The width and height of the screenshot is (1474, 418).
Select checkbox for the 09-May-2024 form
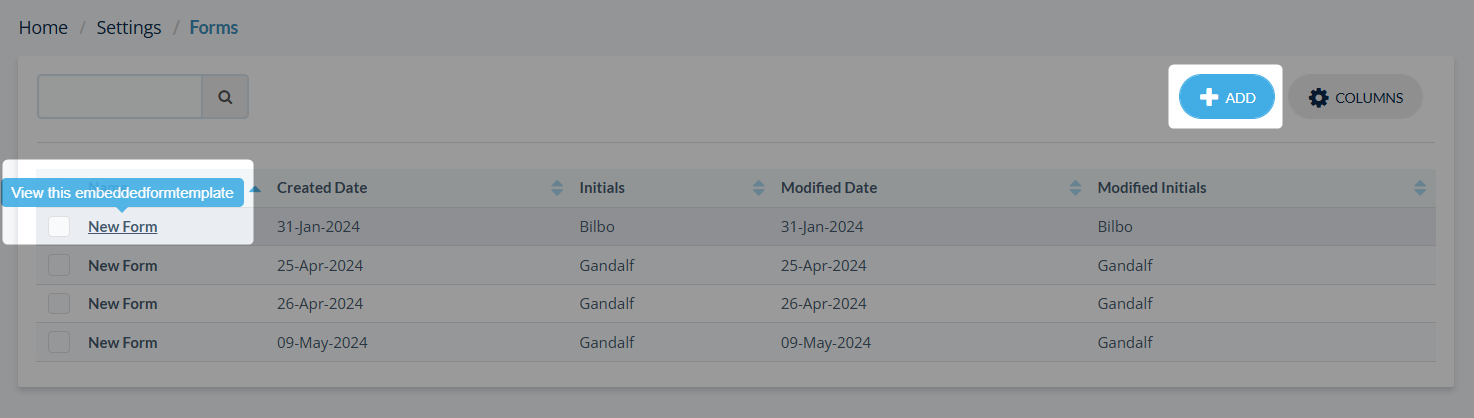point(59,342)
